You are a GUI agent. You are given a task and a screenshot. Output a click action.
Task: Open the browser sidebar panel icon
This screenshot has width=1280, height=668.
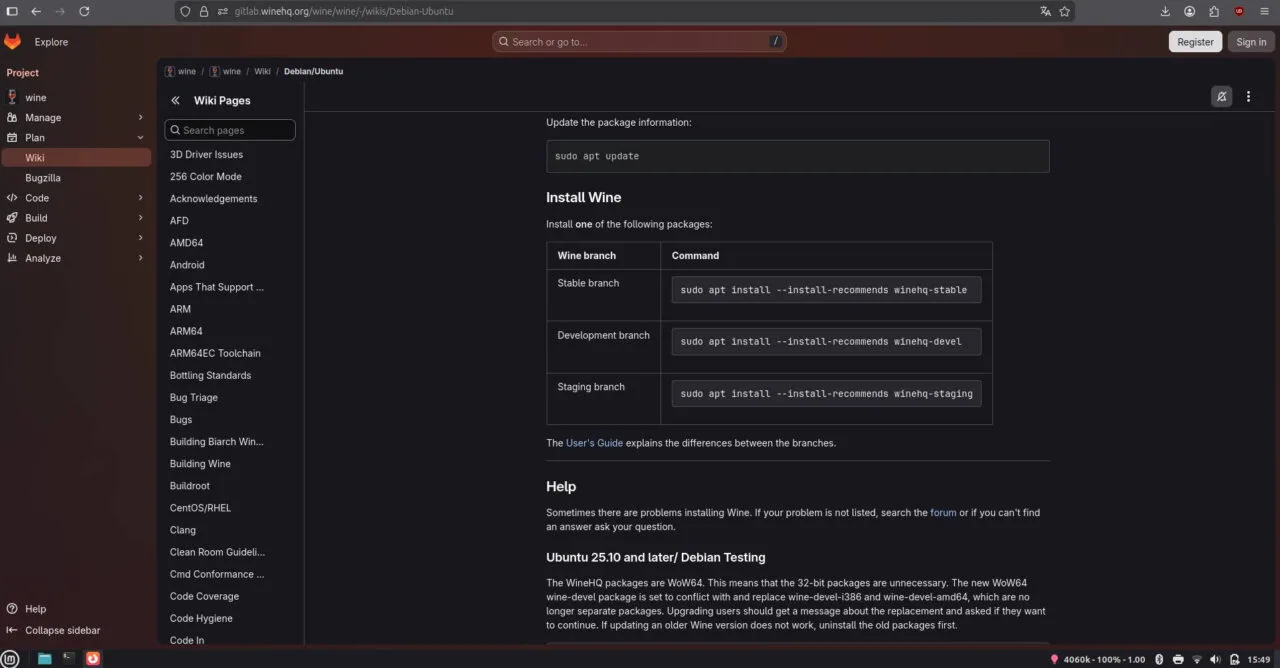(12, 11)
